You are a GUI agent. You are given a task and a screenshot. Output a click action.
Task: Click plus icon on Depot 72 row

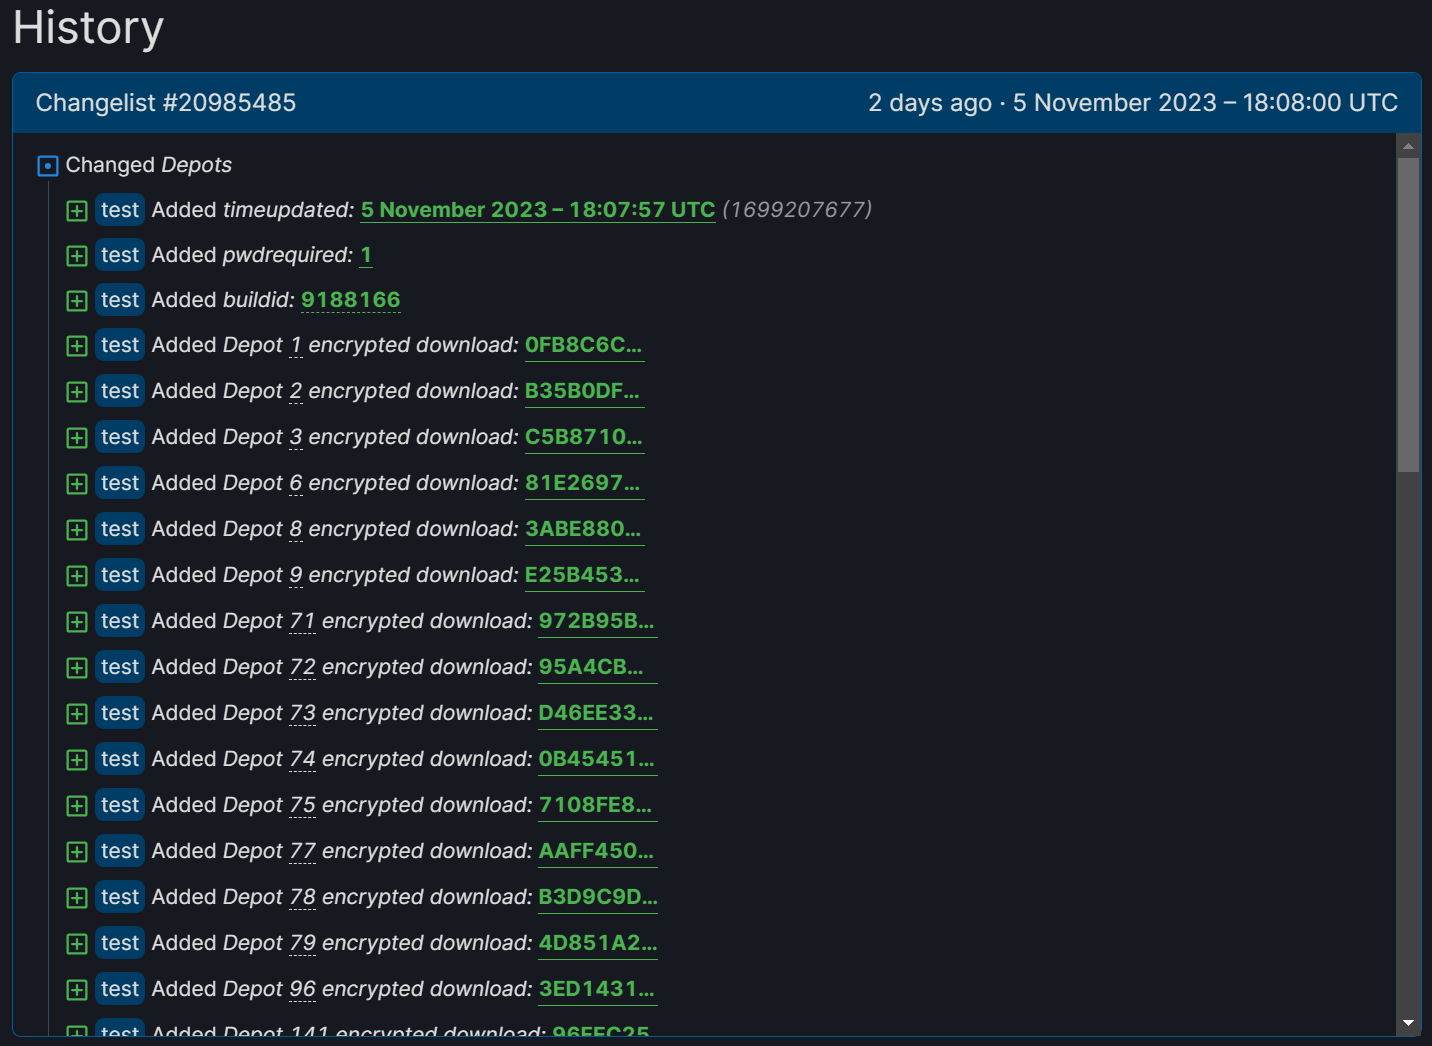coord(77,668)
